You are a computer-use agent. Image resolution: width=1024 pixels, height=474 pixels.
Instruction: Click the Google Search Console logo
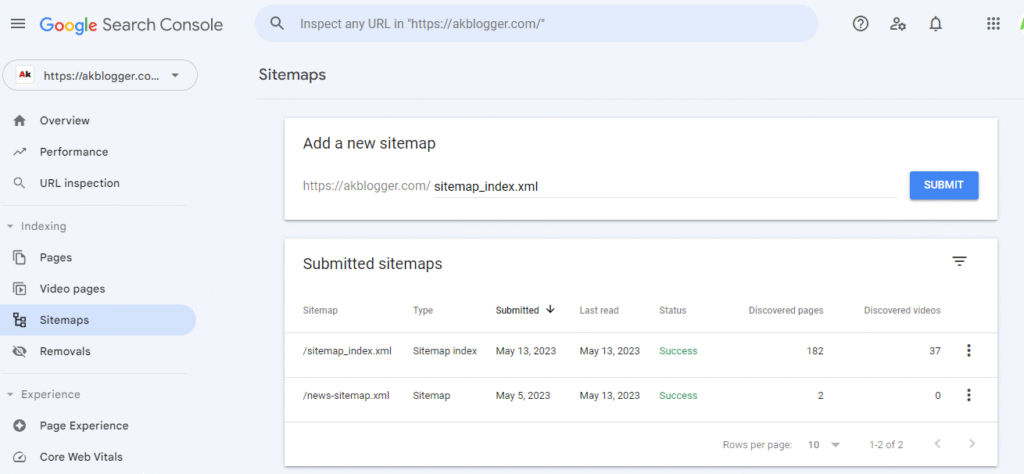131,25
